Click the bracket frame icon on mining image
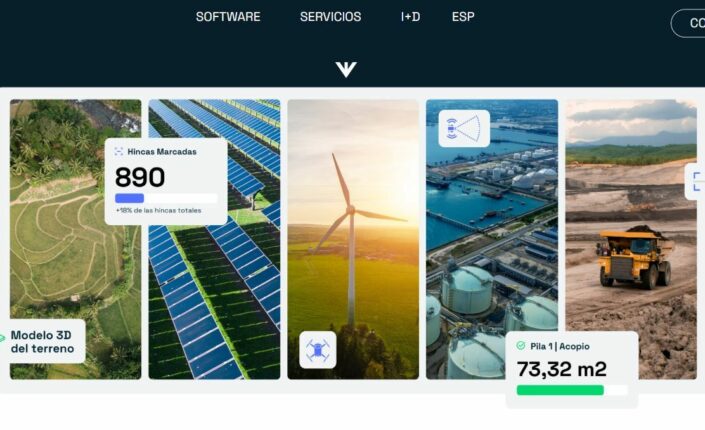 696,181
